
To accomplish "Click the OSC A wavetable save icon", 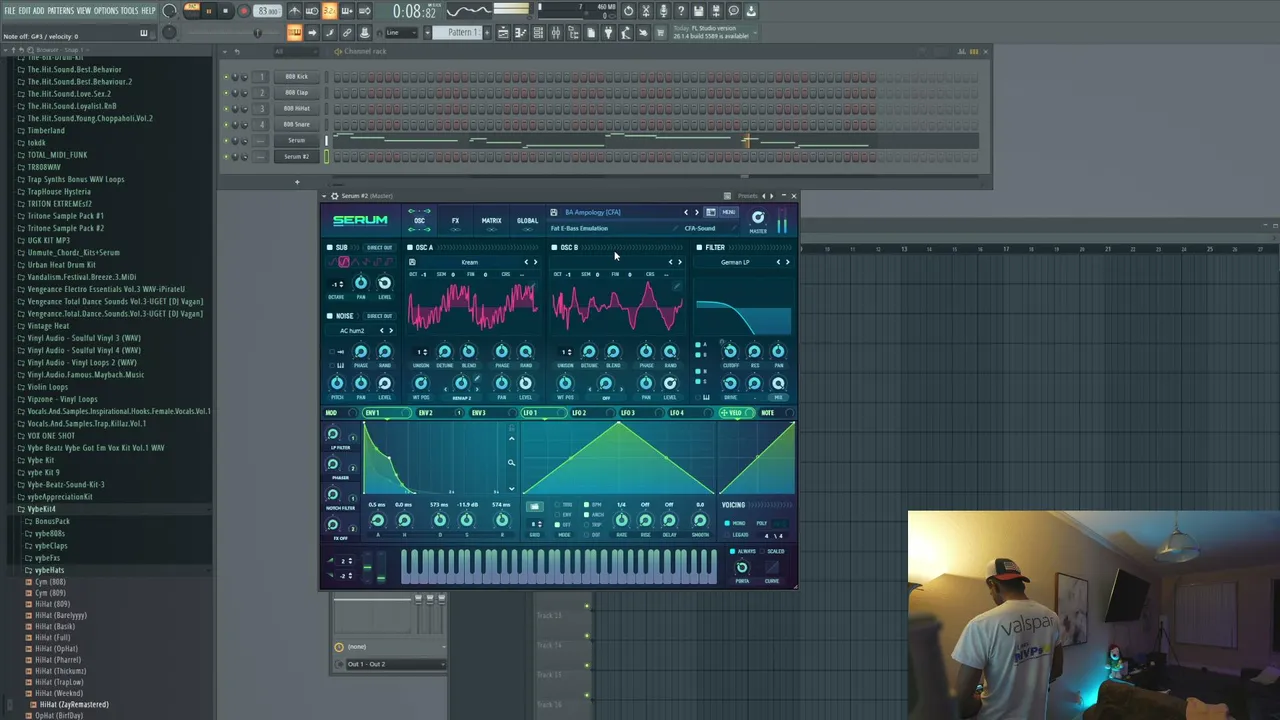I will point(412,262).
